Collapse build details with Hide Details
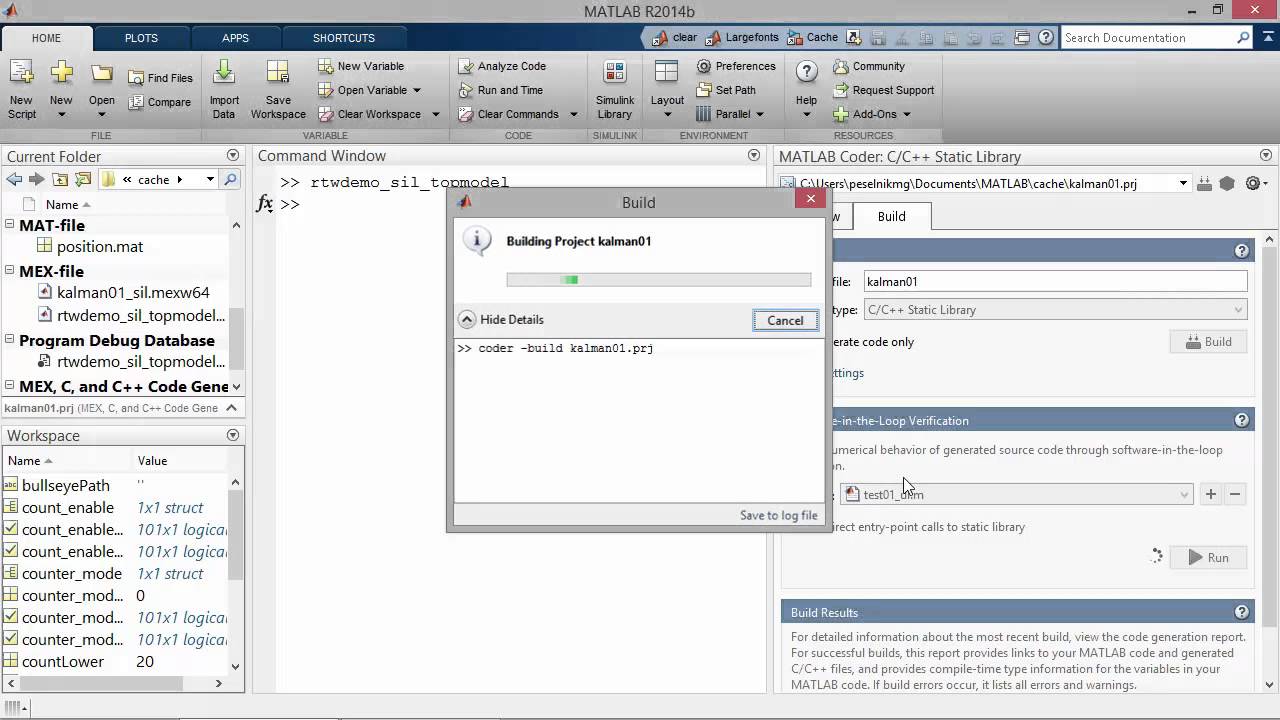The height and width of the screenshot is (720, 1280). (502, 320)
